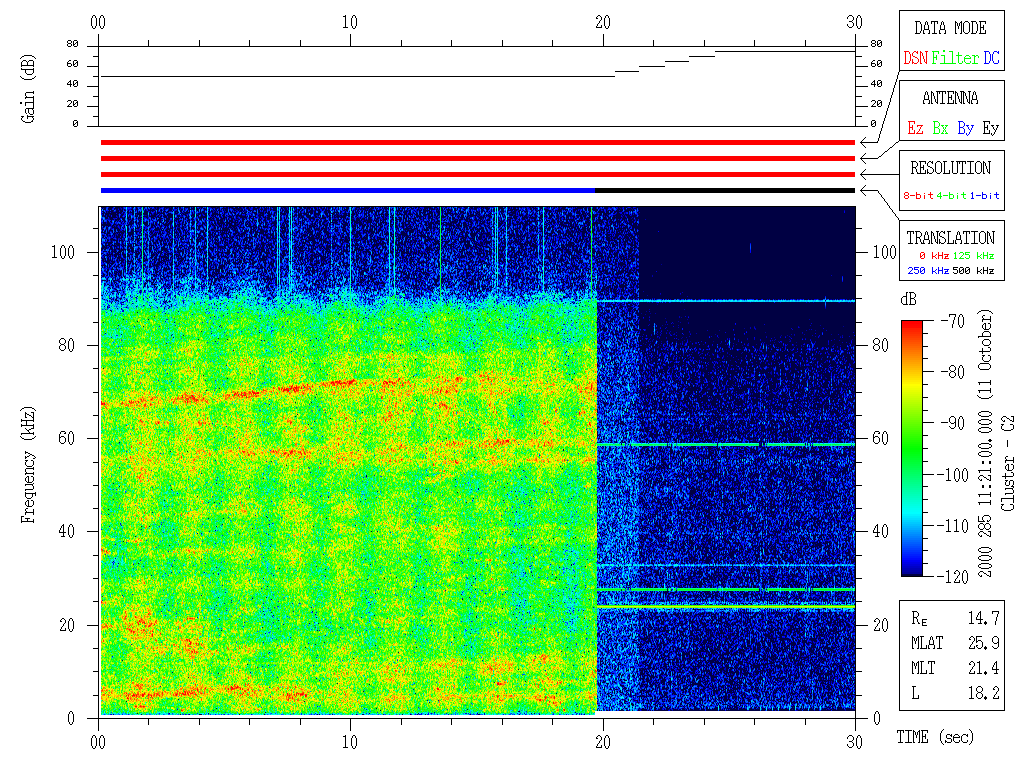Click the 1-bit resolution label
This screenshot has height=768, width=1024.
(x=985, y=196)
